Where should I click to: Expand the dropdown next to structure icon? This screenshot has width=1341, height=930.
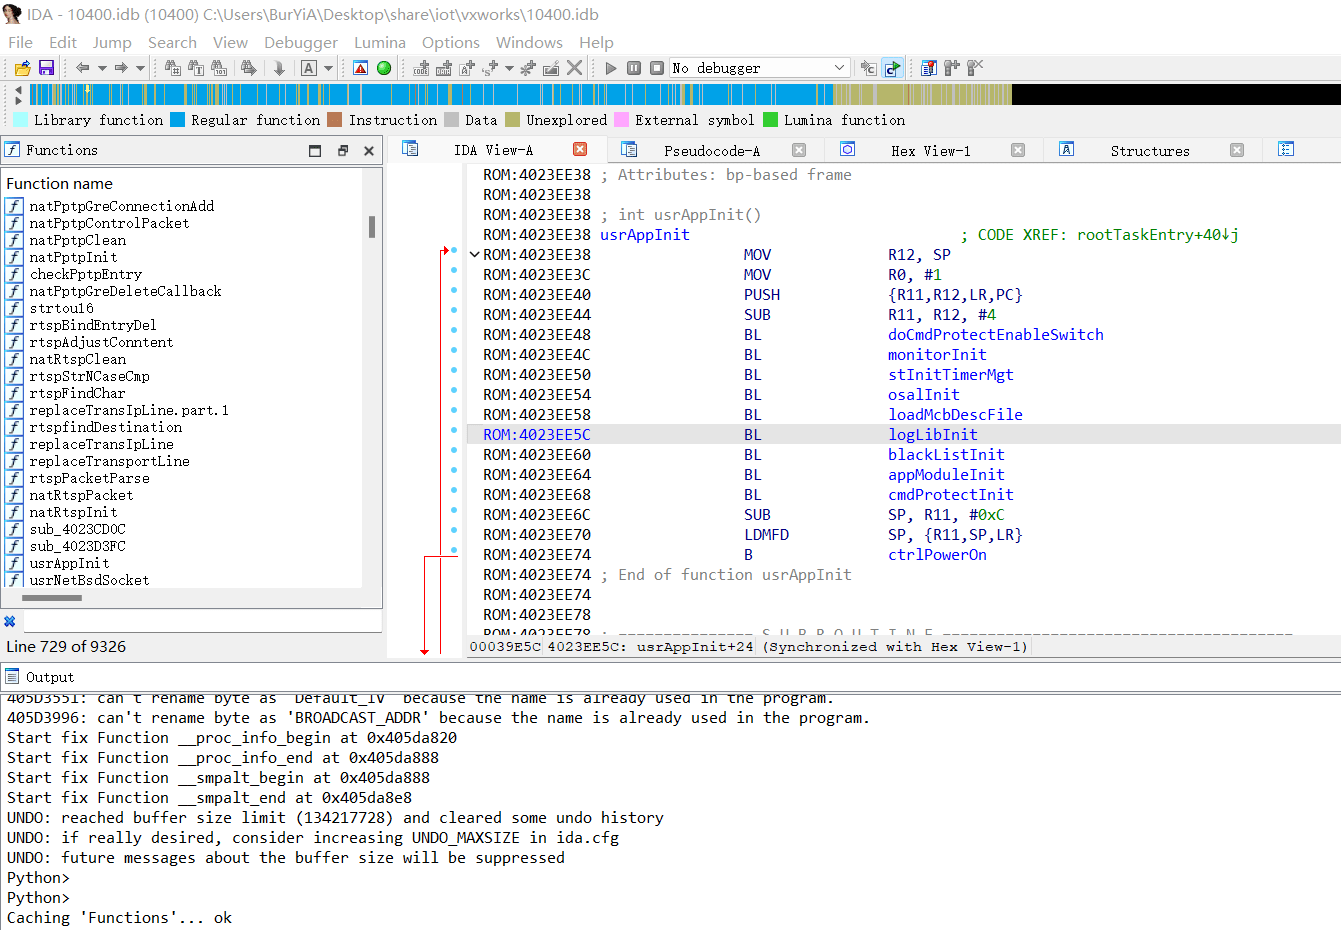point(509,68)
